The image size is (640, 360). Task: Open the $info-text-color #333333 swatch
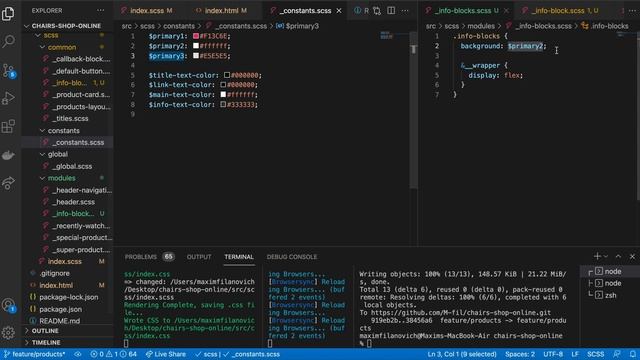(x=223, y=105)
